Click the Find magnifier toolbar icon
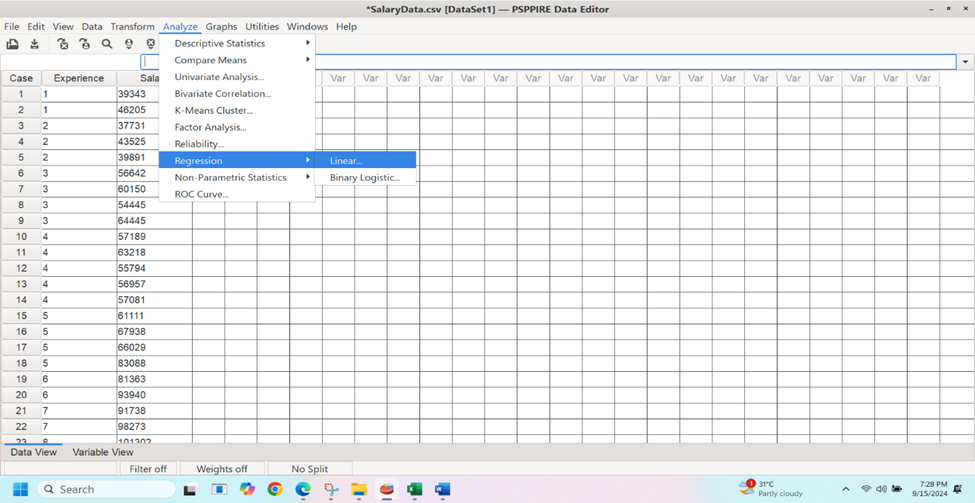 click(x=107, y=44)
